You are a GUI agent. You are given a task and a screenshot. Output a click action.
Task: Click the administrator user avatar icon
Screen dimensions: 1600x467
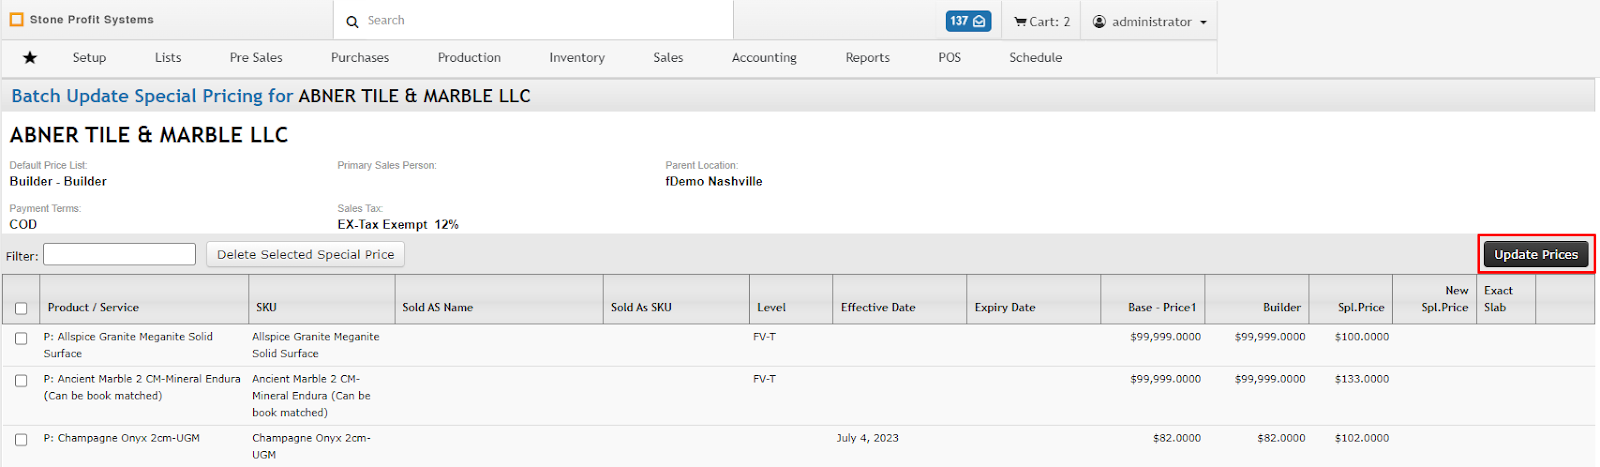(x=1099, y=21)
